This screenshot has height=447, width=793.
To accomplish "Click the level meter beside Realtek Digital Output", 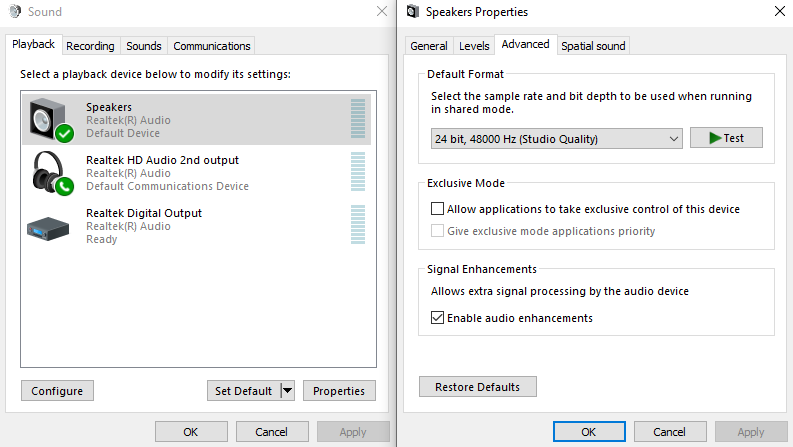I will pos(358,225).
